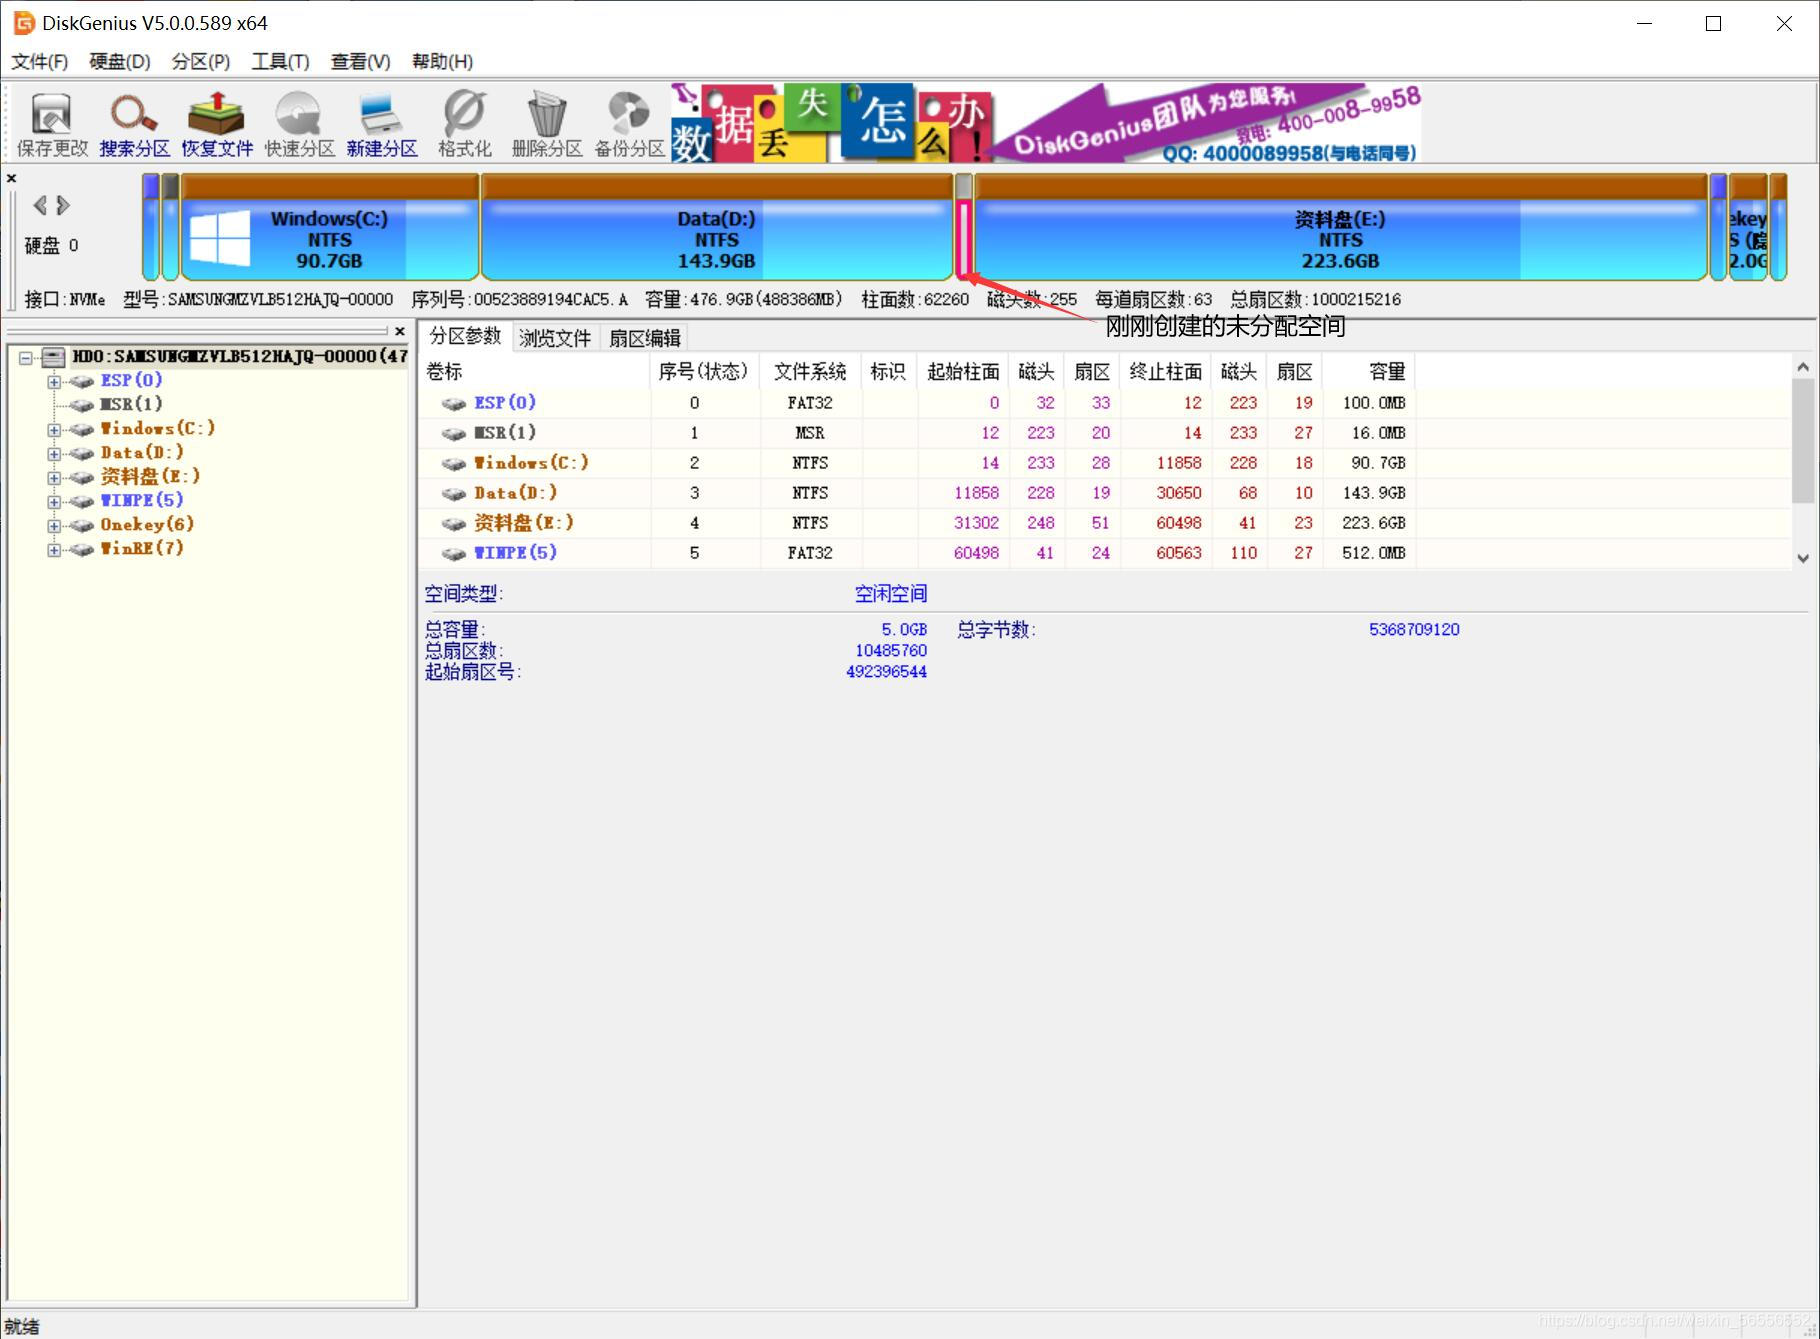Open the 文件(F) menu

click(x=39, y=61)
